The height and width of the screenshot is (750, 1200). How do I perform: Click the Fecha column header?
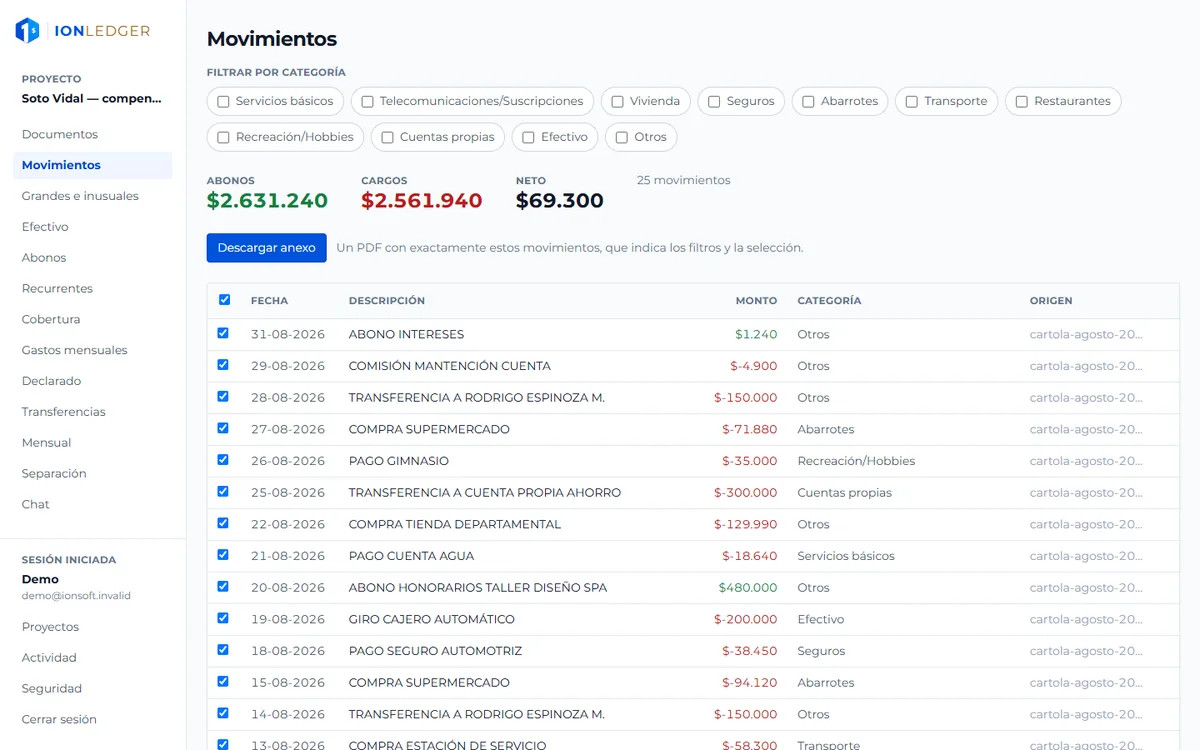pyautogui.click(x=269, y=301)
